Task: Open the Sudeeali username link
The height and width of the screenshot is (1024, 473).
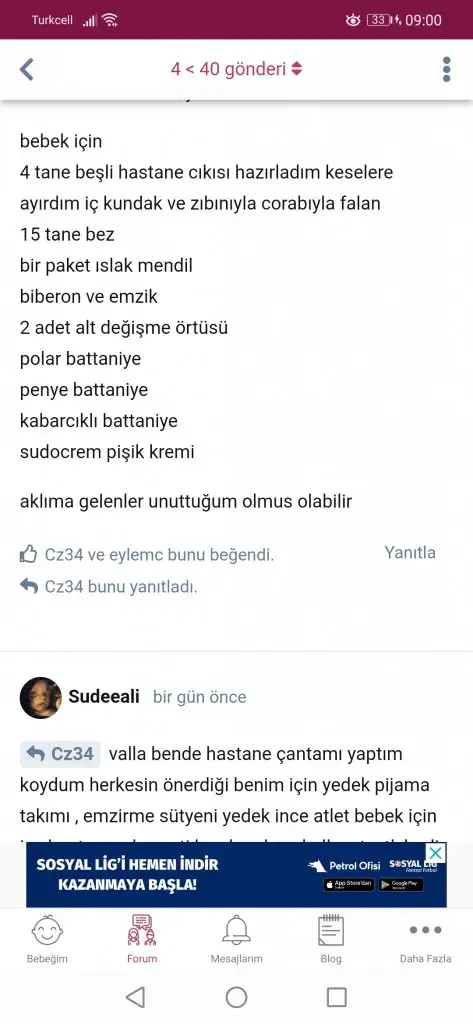Action: click(x=104, y=697)
